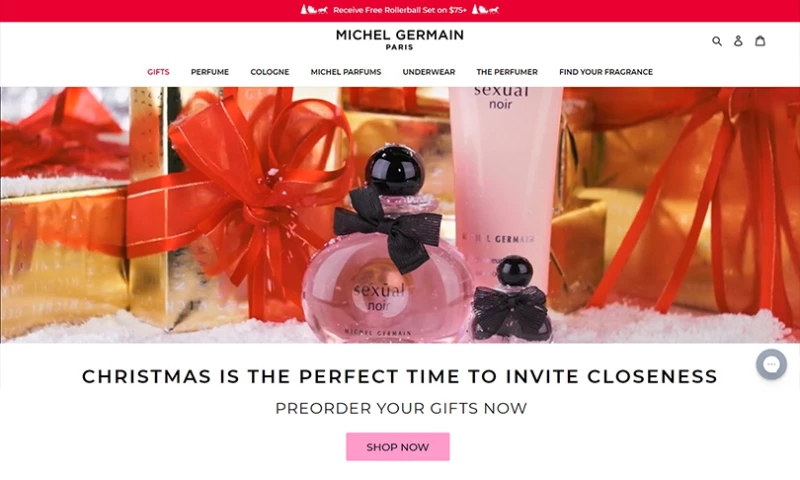The height and width of the screenshot is (480, 800).
Task: Visit The Perfumer page
Action: pos(507,72)
